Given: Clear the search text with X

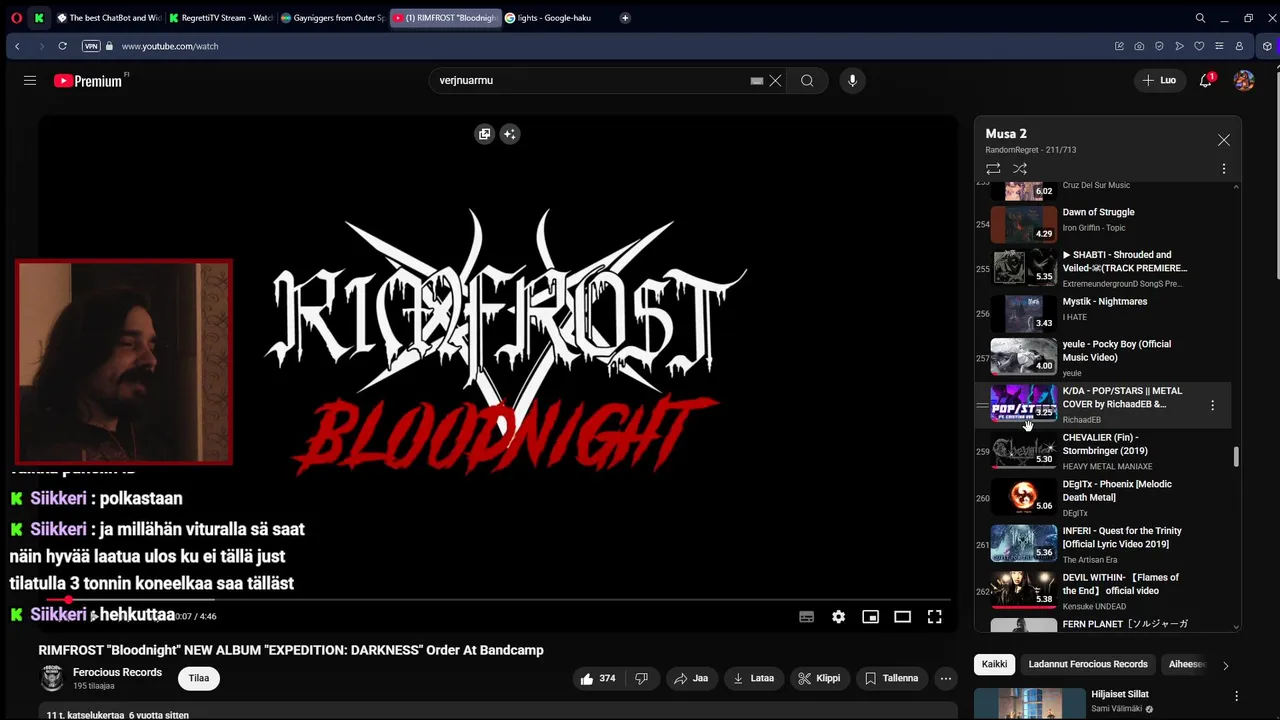Looking at the screenshot, I should [775, 81].
